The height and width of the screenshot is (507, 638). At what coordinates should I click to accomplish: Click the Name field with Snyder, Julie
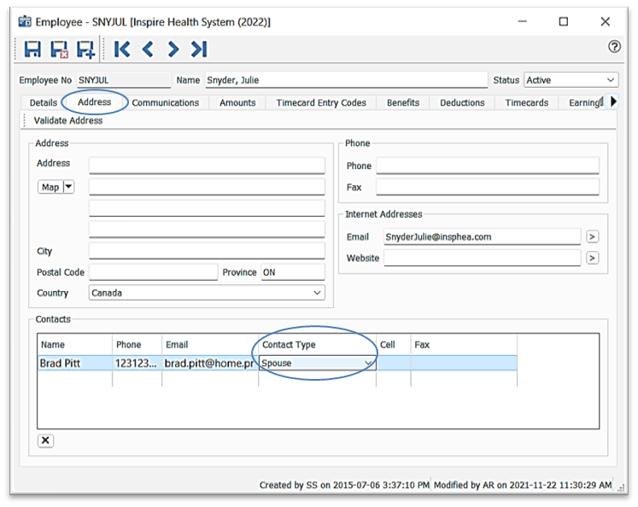(346, 80)
